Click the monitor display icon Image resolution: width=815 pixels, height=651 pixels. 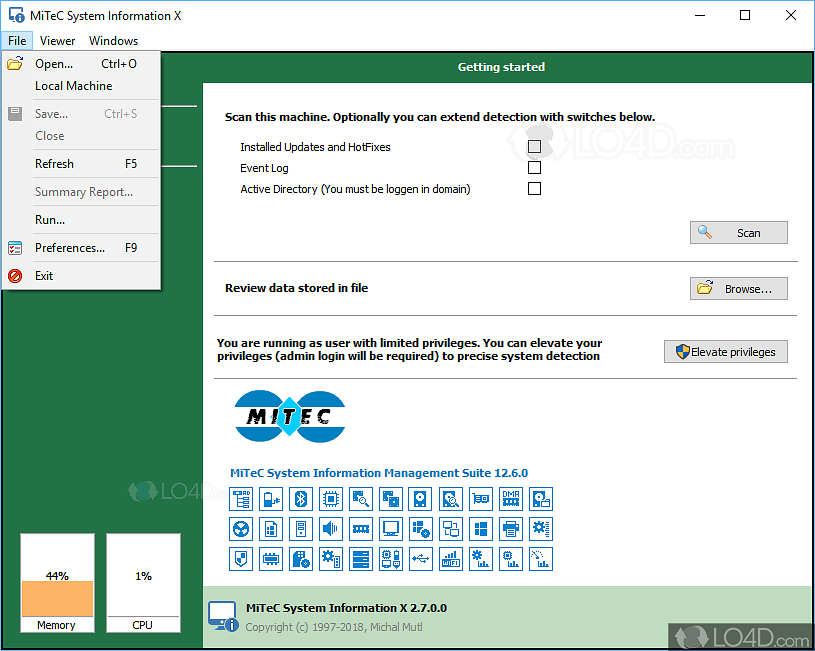pos(391,528)
